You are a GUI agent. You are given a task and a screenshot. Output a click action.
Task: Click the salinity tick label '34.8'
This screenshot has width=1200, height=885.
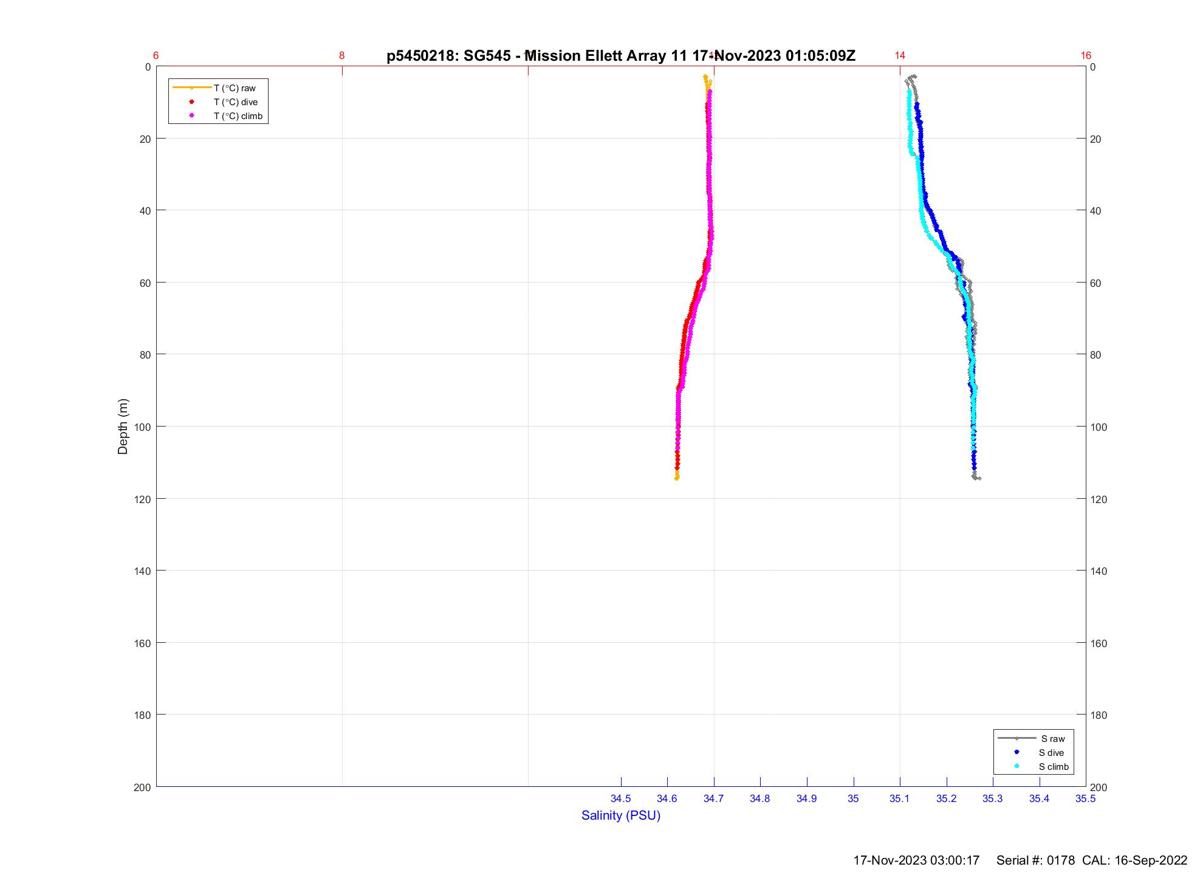[760, 799]
